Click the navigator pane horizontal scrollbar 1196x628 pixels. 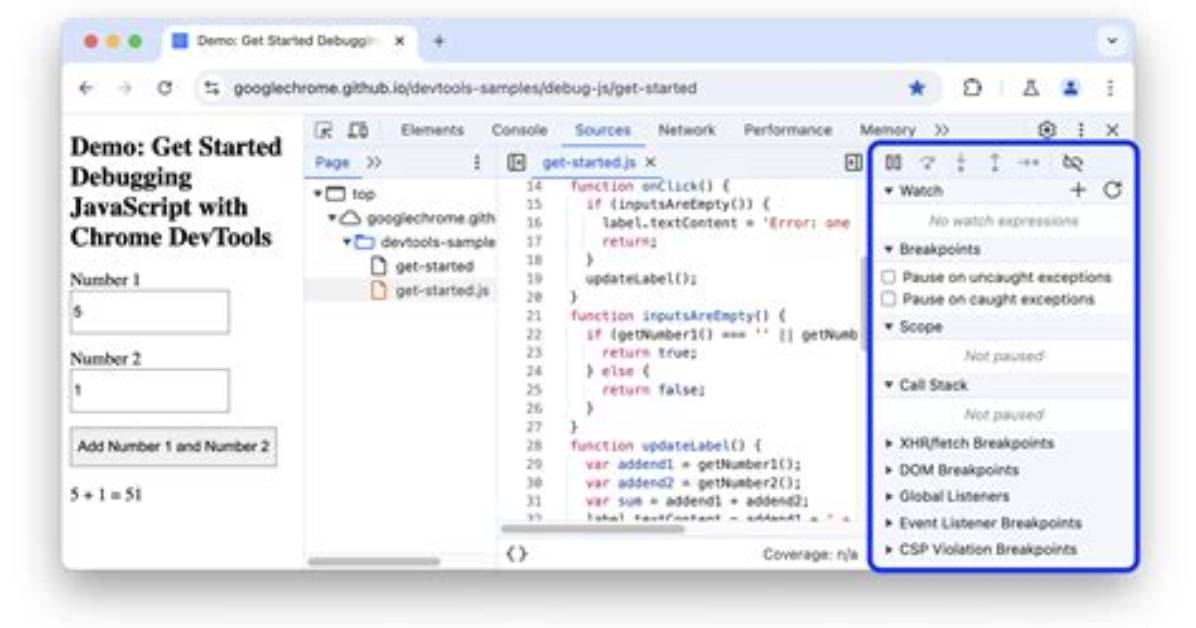(x=374, y=562)
